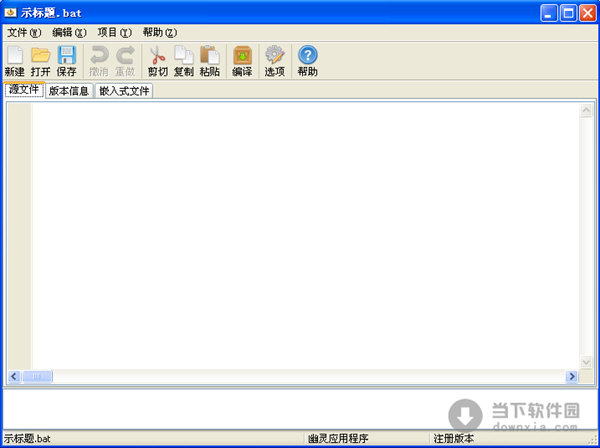Click 示标题.bat in the status bar
The width and height of the screenshot is (600, 448).
pyautogui.click(x=27, y=438)
